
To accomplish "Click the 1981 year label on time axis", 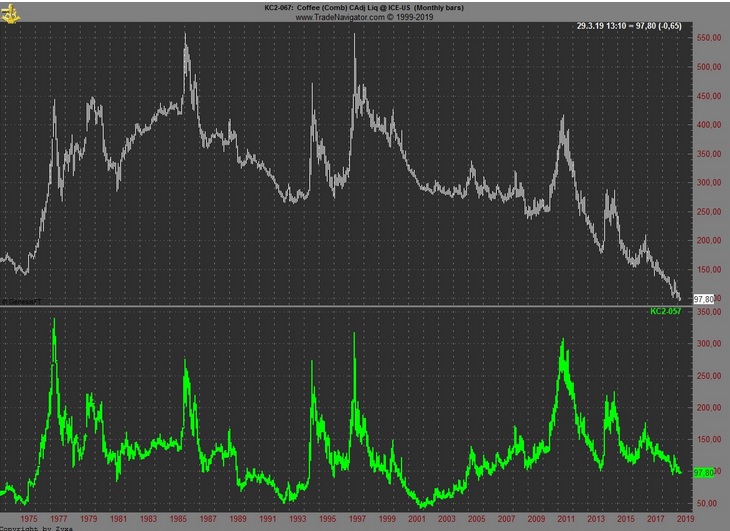I will 118,519.
